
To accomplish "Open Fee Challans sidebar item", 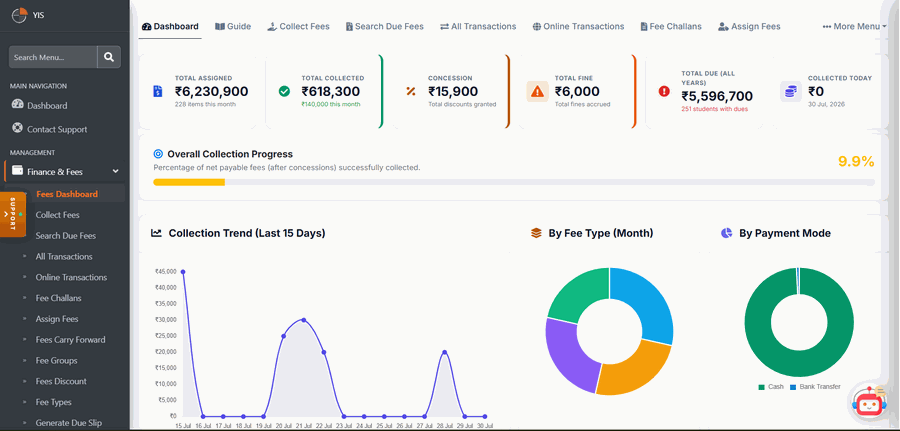I will click(x=59, y=298).
